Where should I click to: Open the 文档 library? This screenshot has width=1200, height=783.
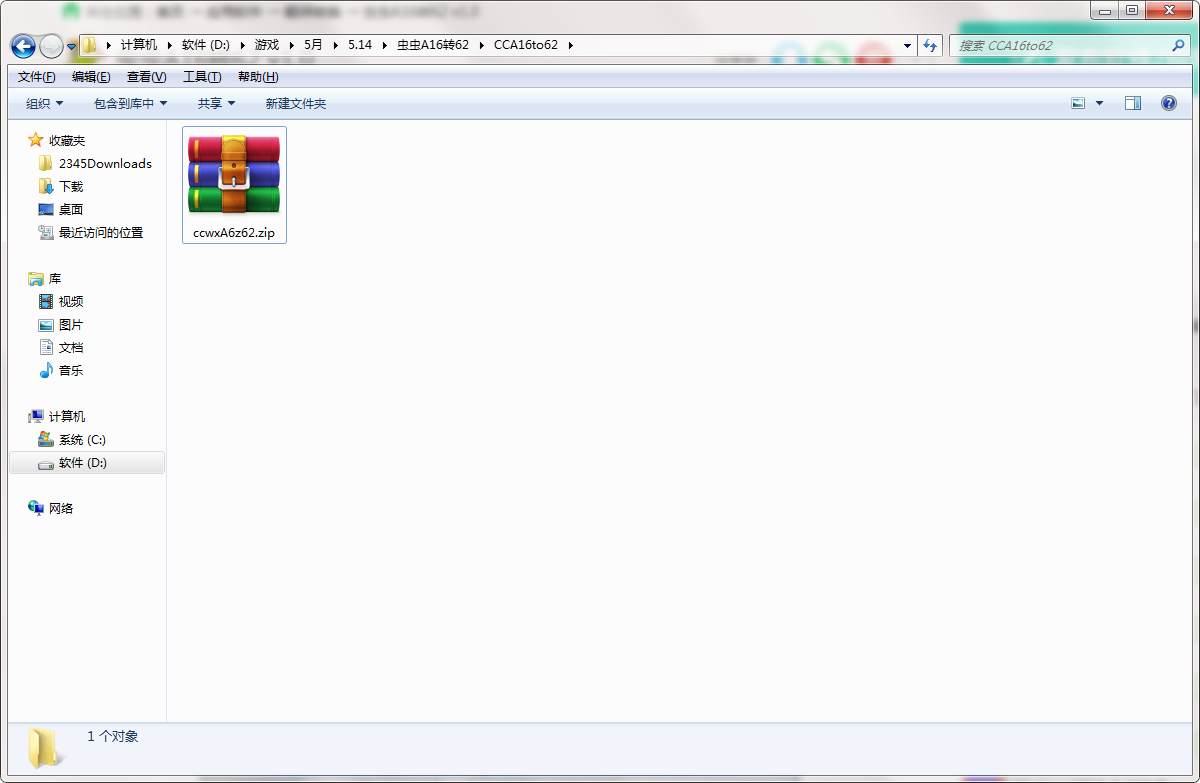click(60, 347)
